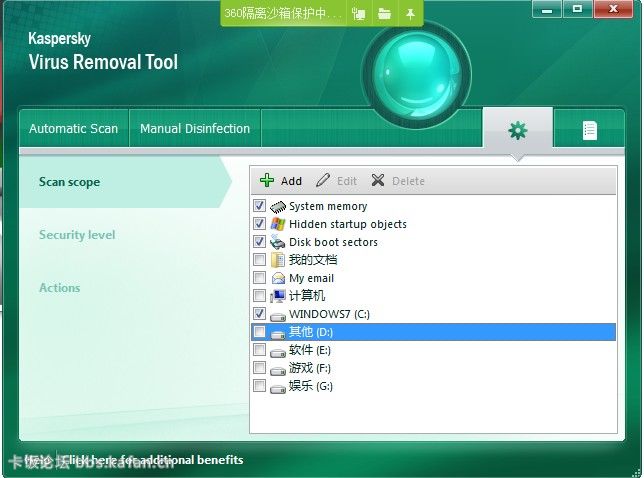Click the Edit button label
Viewport: 644px width, 478px height.
pos(347,181)
